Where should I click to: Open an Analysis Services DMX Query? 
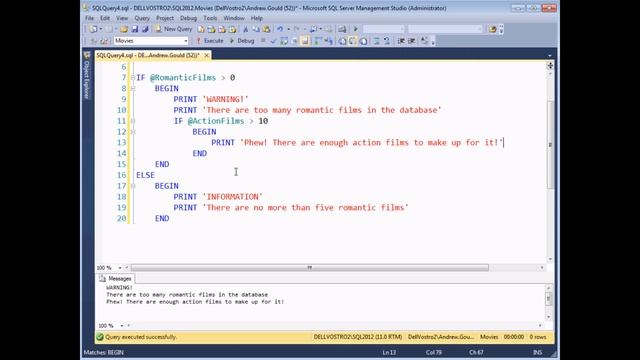coord(222,29)
